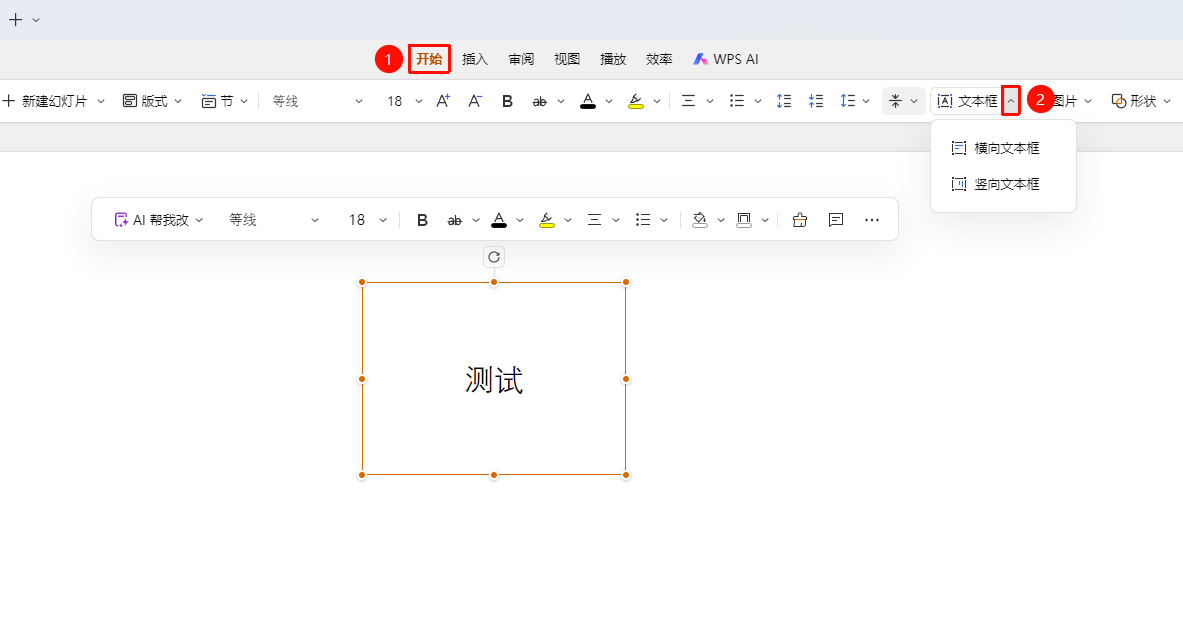Click the vertical text alignment icon
This screenshot has width=1183, height=642.
point(896,101)
